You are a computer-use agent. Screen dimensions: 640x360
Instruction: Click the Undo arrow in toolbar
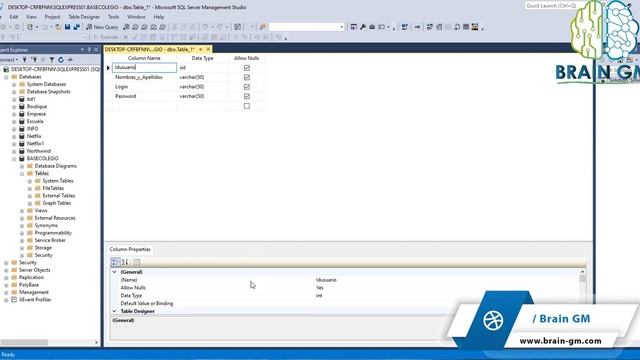205,27
